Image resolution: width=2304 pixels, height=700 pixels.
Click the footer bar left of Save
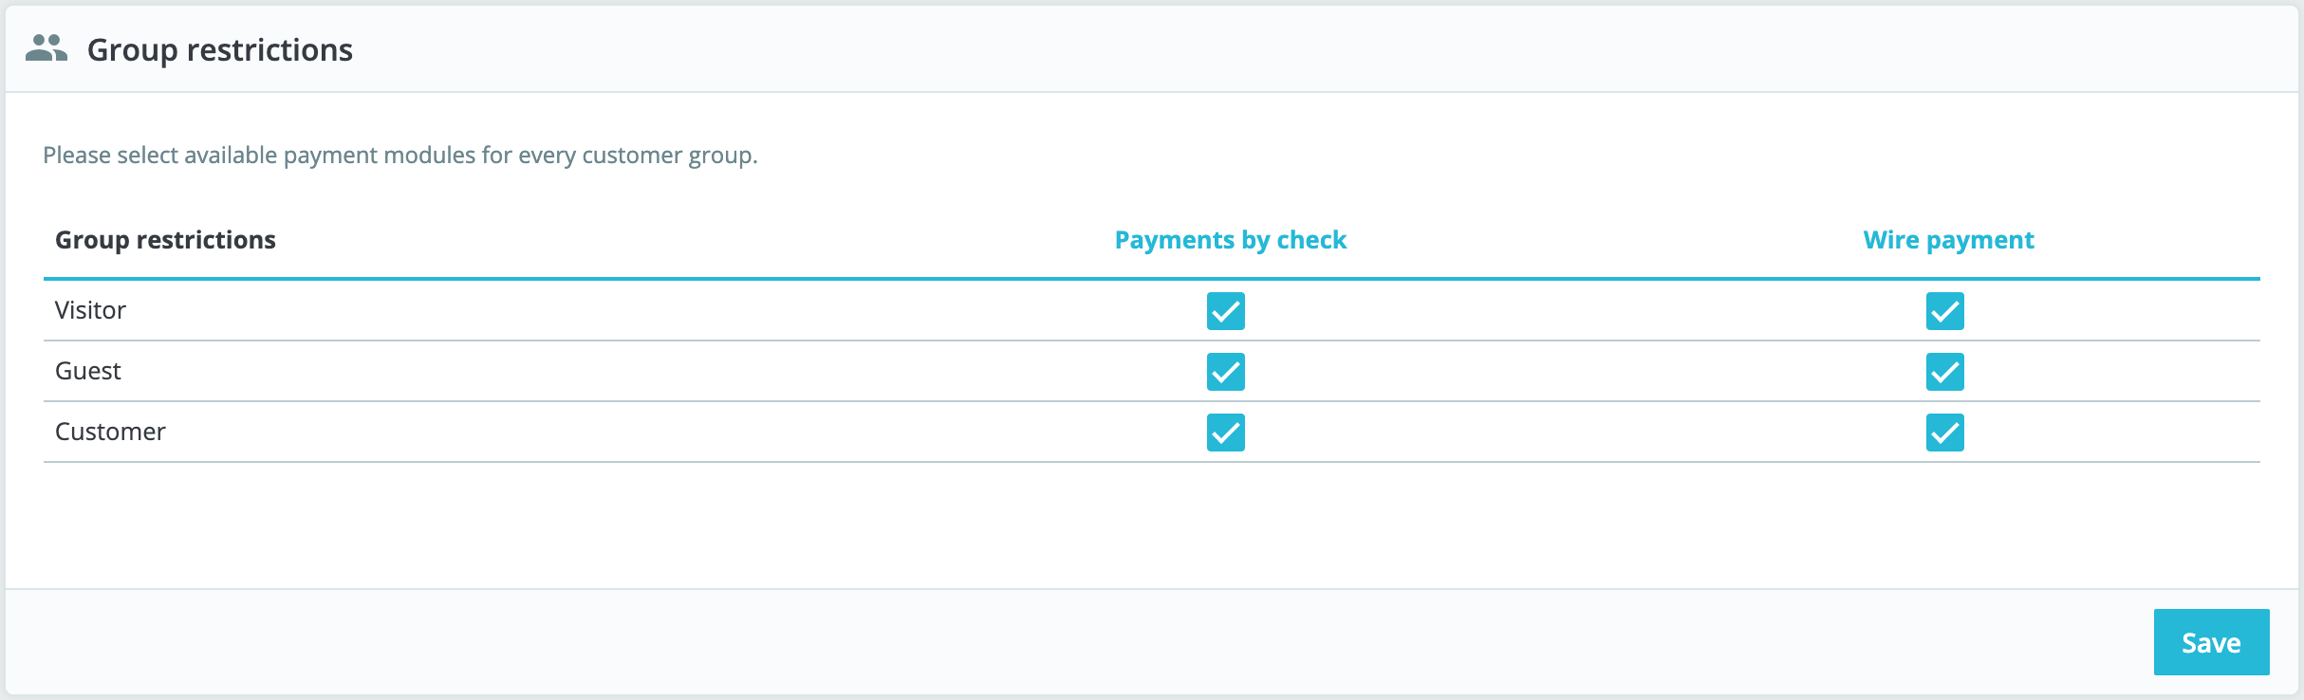pos(1000,642)
